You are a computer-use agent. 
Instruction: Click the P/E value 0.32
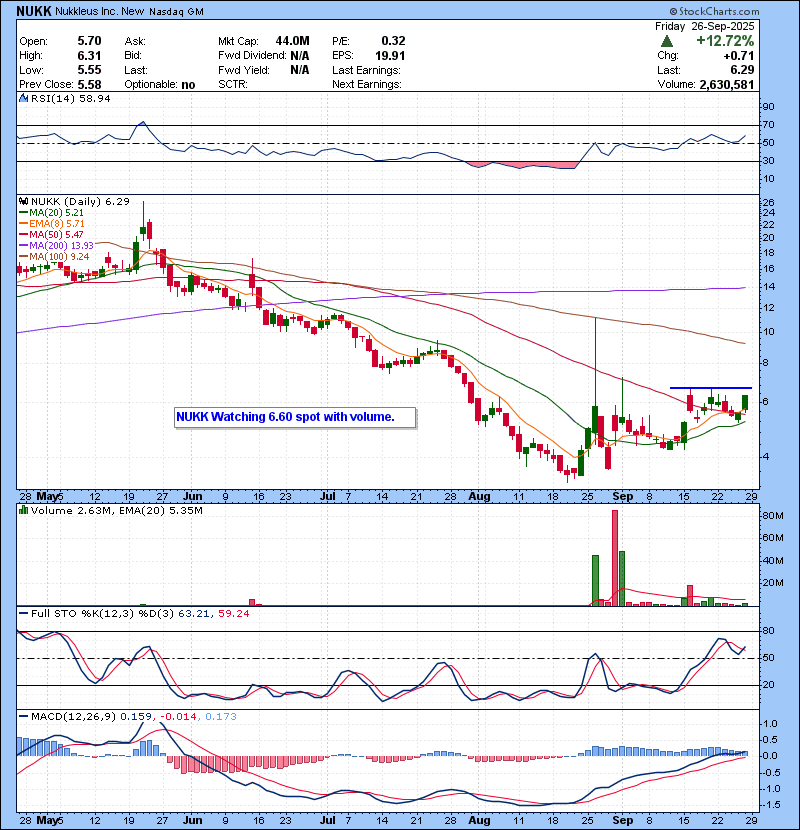[393, 41]
